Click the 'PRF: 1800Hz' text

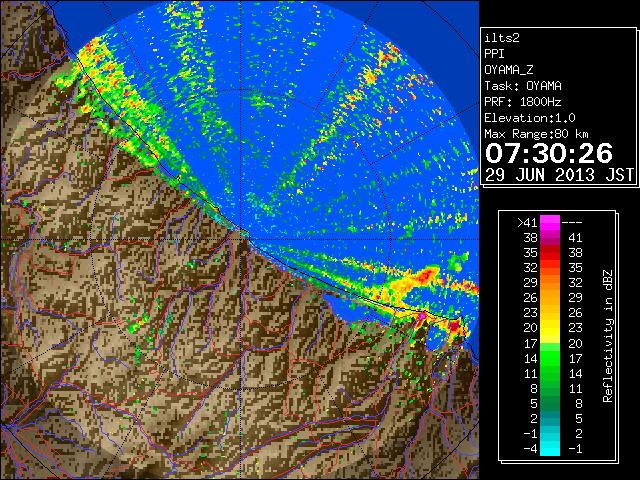[x=523, y=102]
